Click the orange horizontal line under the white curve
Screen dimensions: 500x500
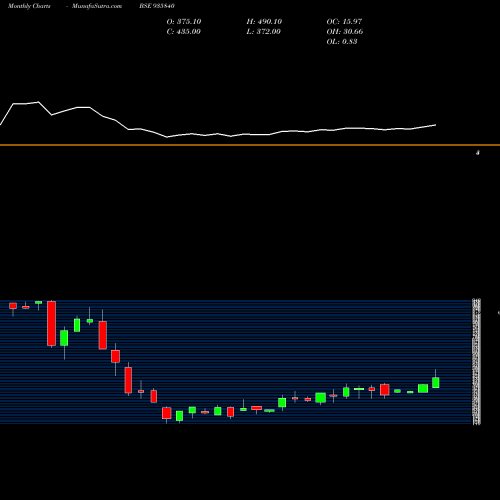pyautogui.click(x=250, y=145)
